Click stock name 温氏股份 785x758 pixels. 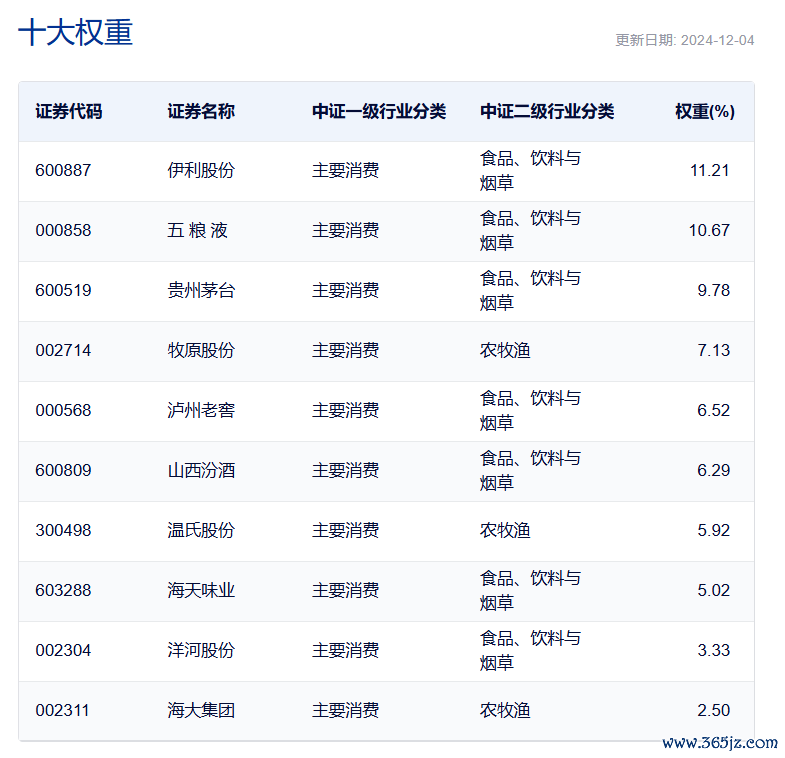point(201,530)
